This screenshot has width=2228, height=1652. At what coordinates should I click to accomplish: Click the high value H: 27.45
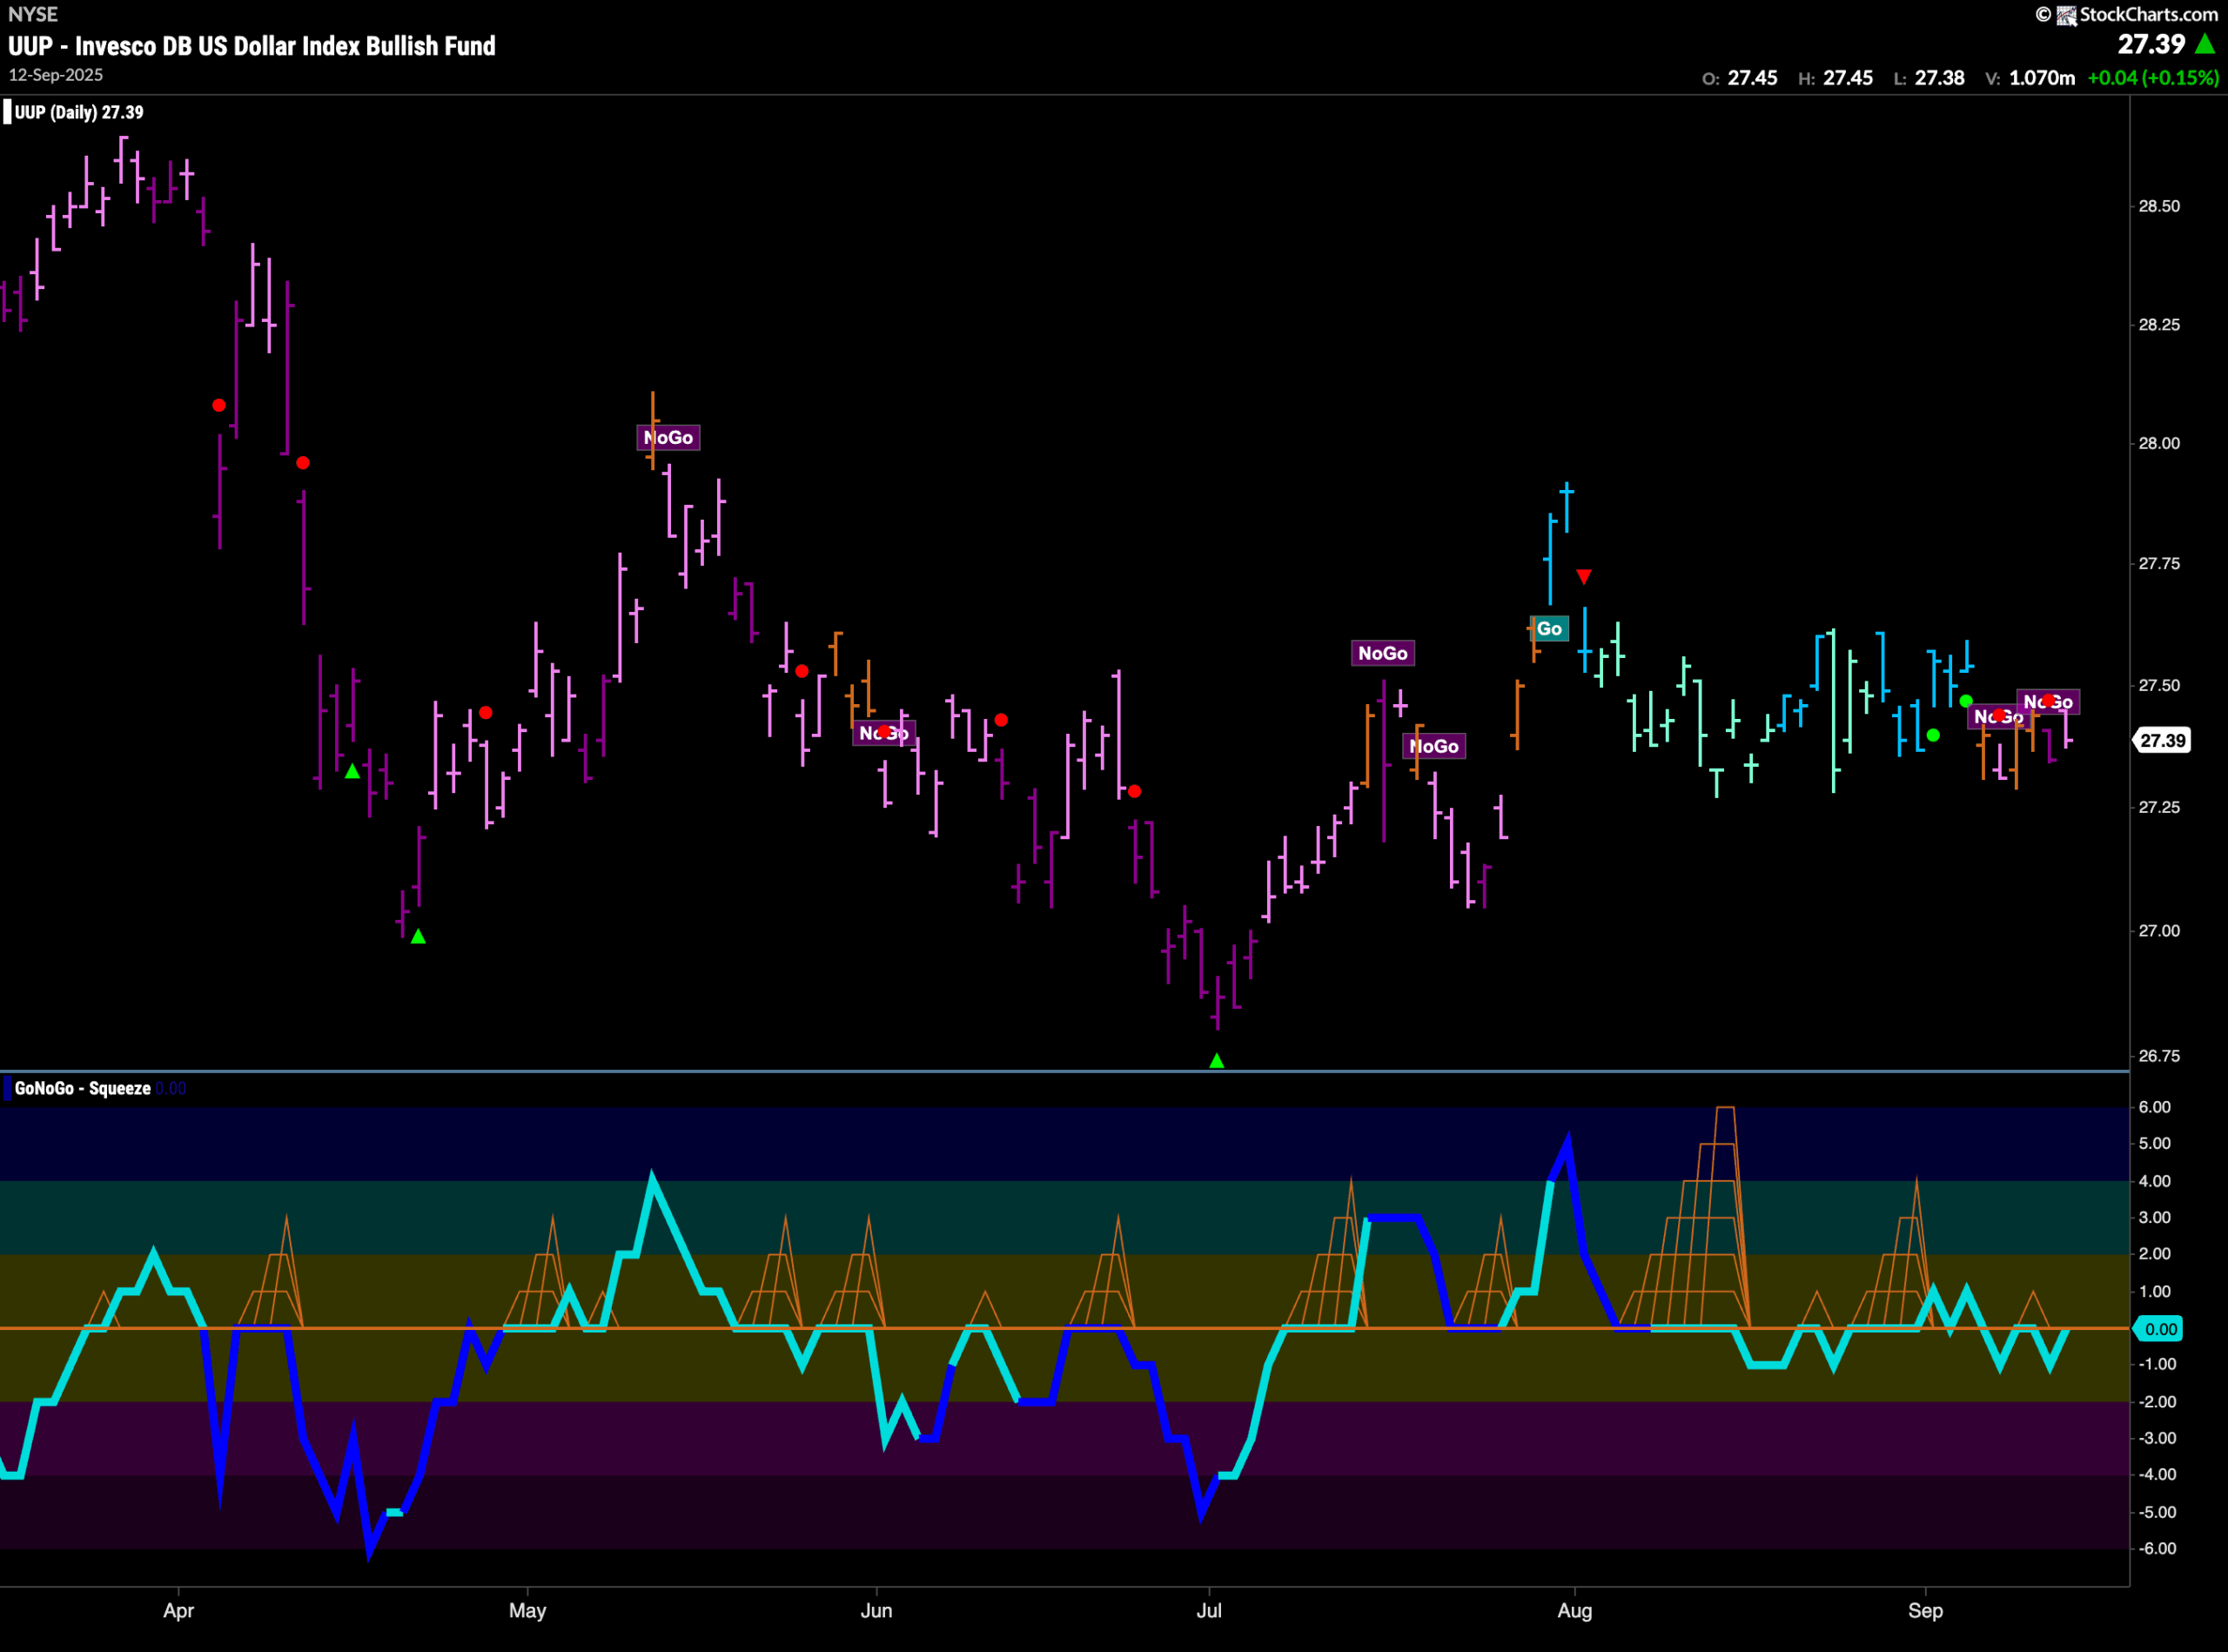pyautogui.click(x=1836, y=78)
